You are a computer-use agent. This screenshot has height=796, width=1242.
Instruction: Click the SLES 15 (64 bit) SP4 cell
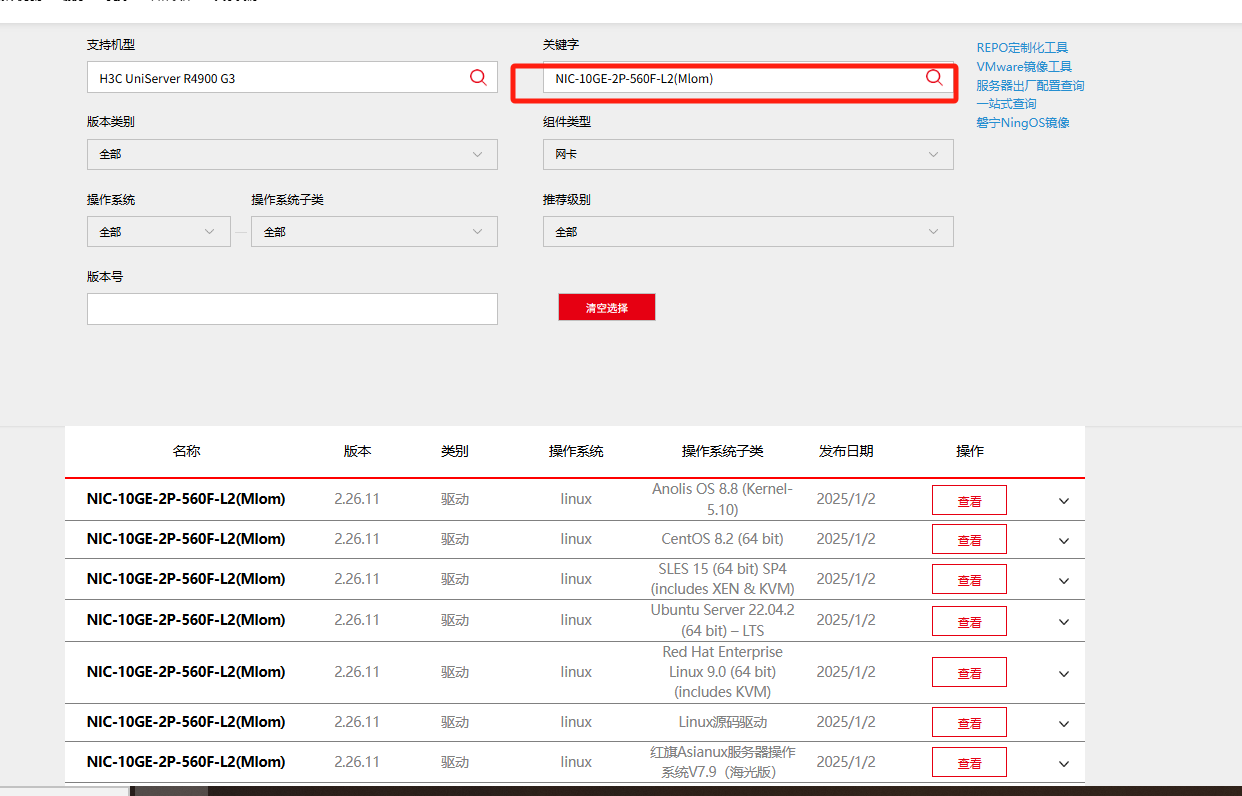723,579
